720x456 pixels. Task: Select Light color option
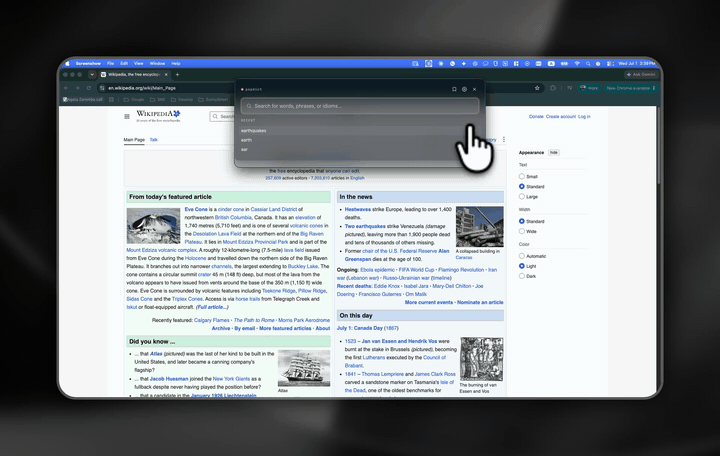(522, 266)
